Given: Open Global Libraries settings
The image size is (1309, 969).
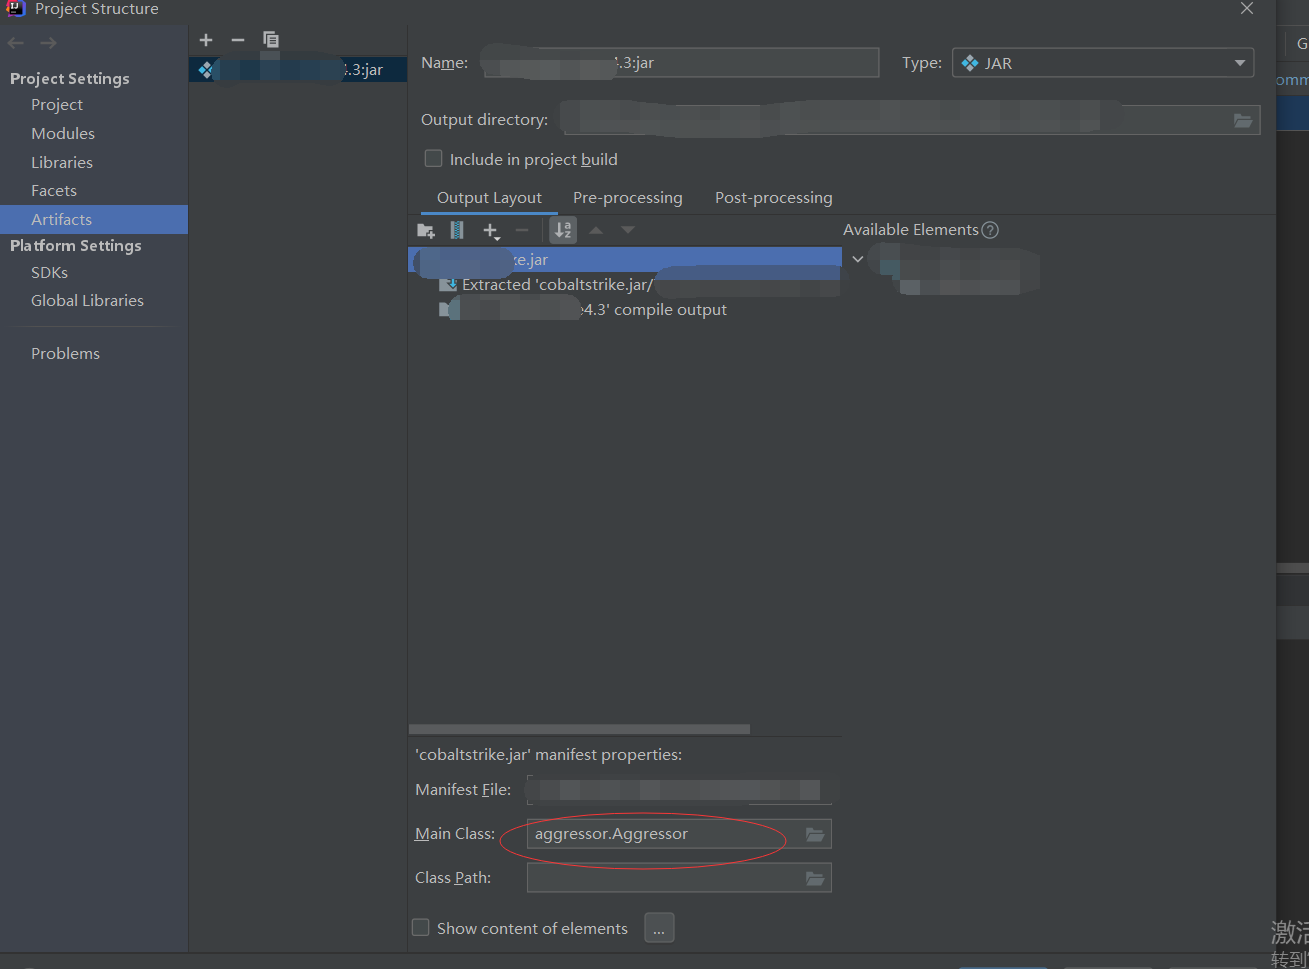Looking at the screenshot, I should point(87,301).
